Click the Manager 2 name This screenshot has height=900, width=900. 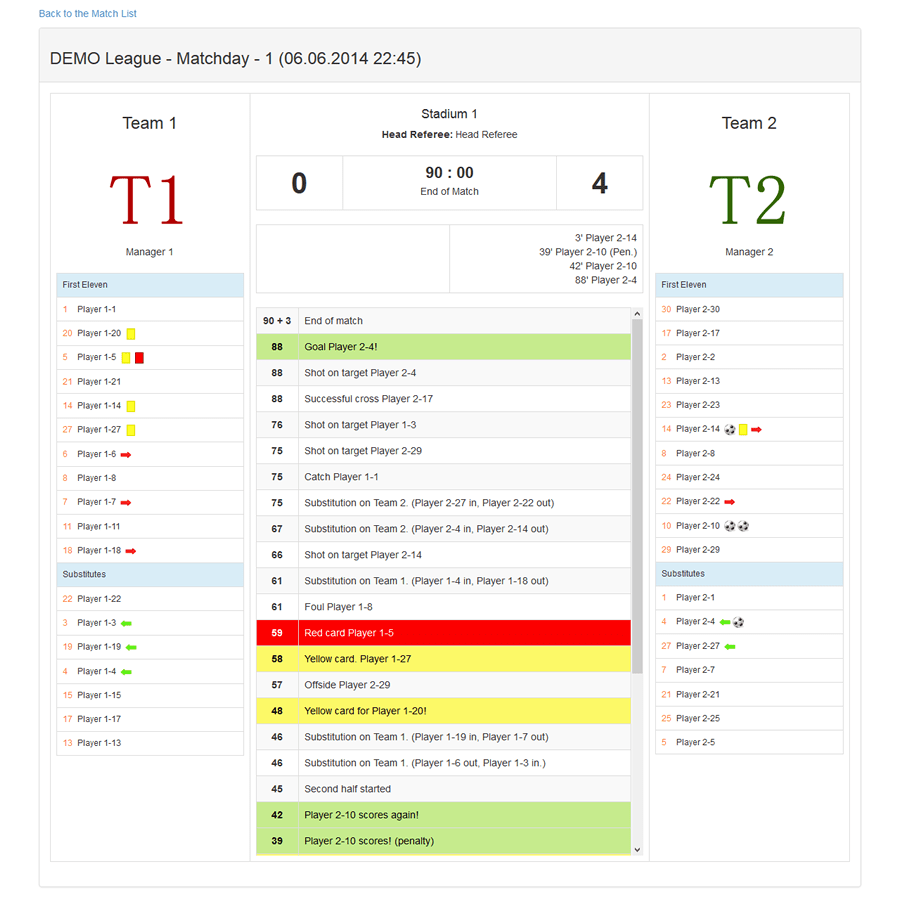pos(749,252)
